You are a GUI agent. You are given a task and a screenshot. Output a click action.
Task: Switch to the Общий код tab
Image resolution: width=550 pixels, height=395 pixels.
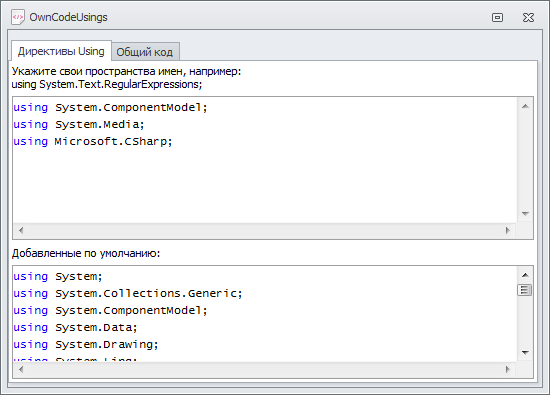tap(145, 52)
